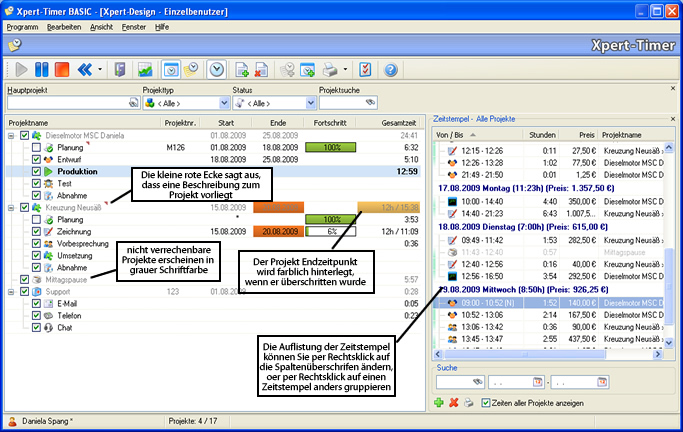The height and width of the screenshot is (432, 683).
Task: Sort projects by the Gesamtzeit column header
Action: pyautogui.click(x=389, y=123)
